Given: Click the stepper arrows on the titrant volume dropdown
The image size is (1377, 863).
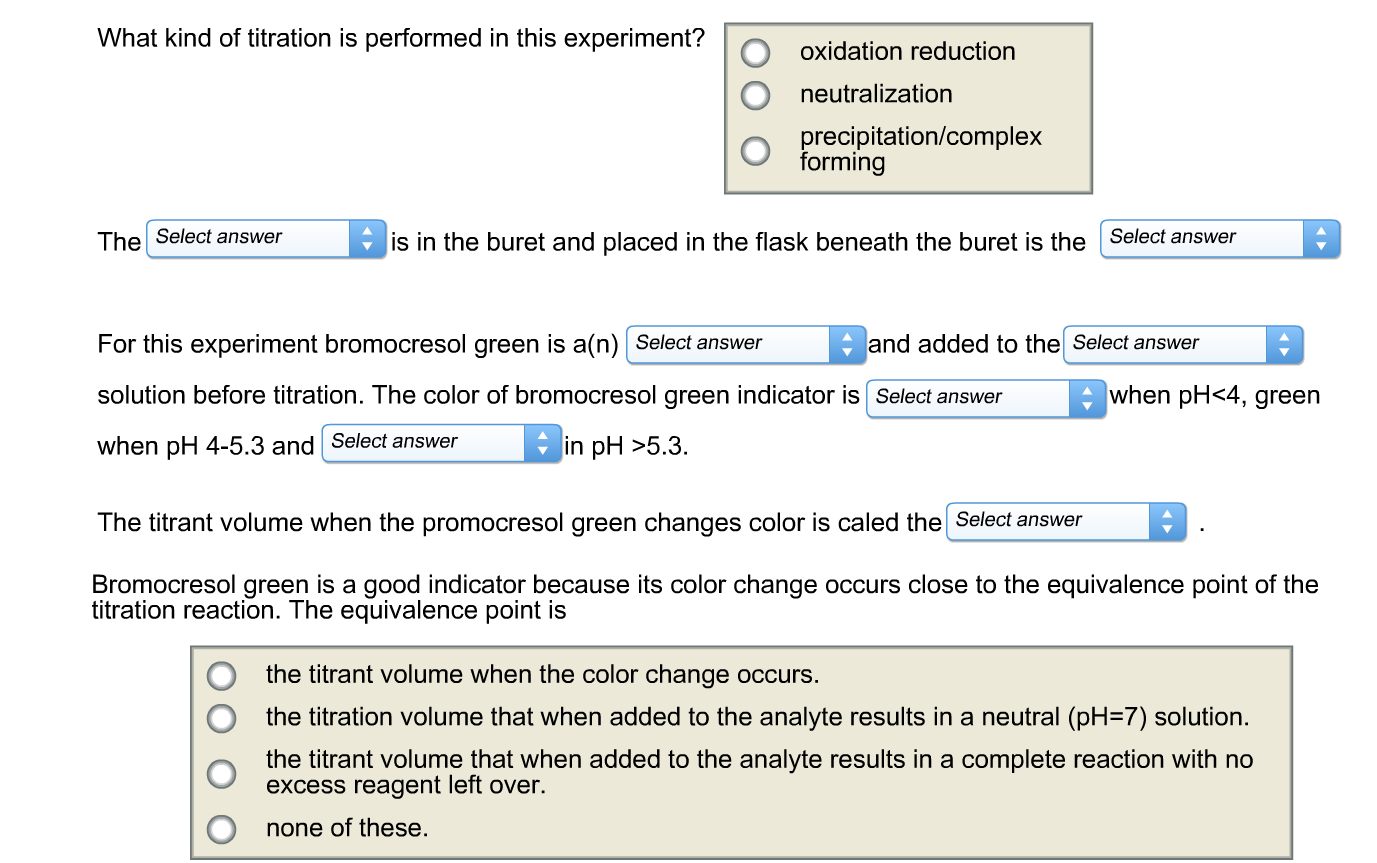Looking at the screenshot, I should (x=1167, y=521).
